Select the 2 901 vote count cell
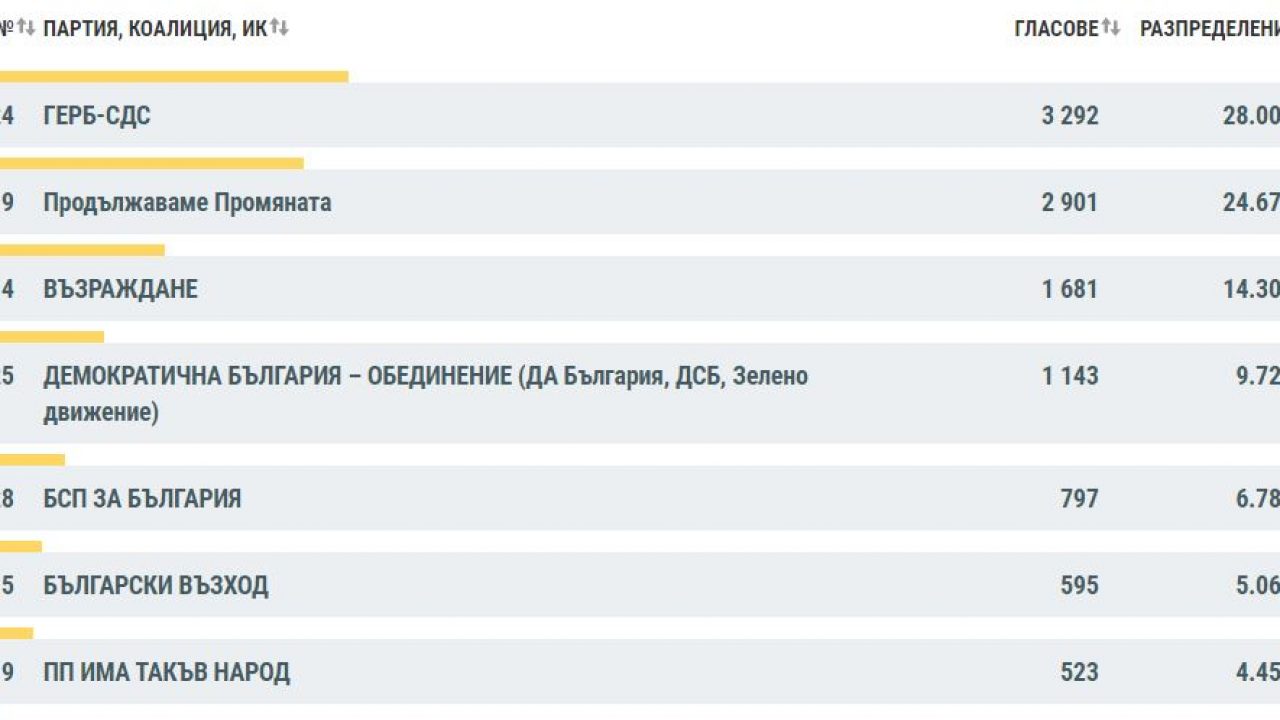 coord(1070,203)
